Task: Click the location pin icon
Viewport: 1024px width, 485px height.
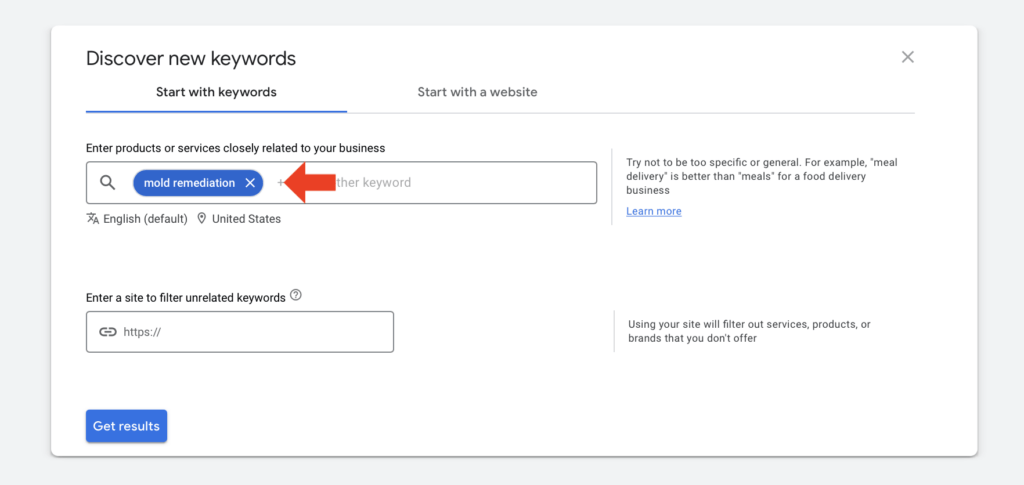Action: coord(202,219)
